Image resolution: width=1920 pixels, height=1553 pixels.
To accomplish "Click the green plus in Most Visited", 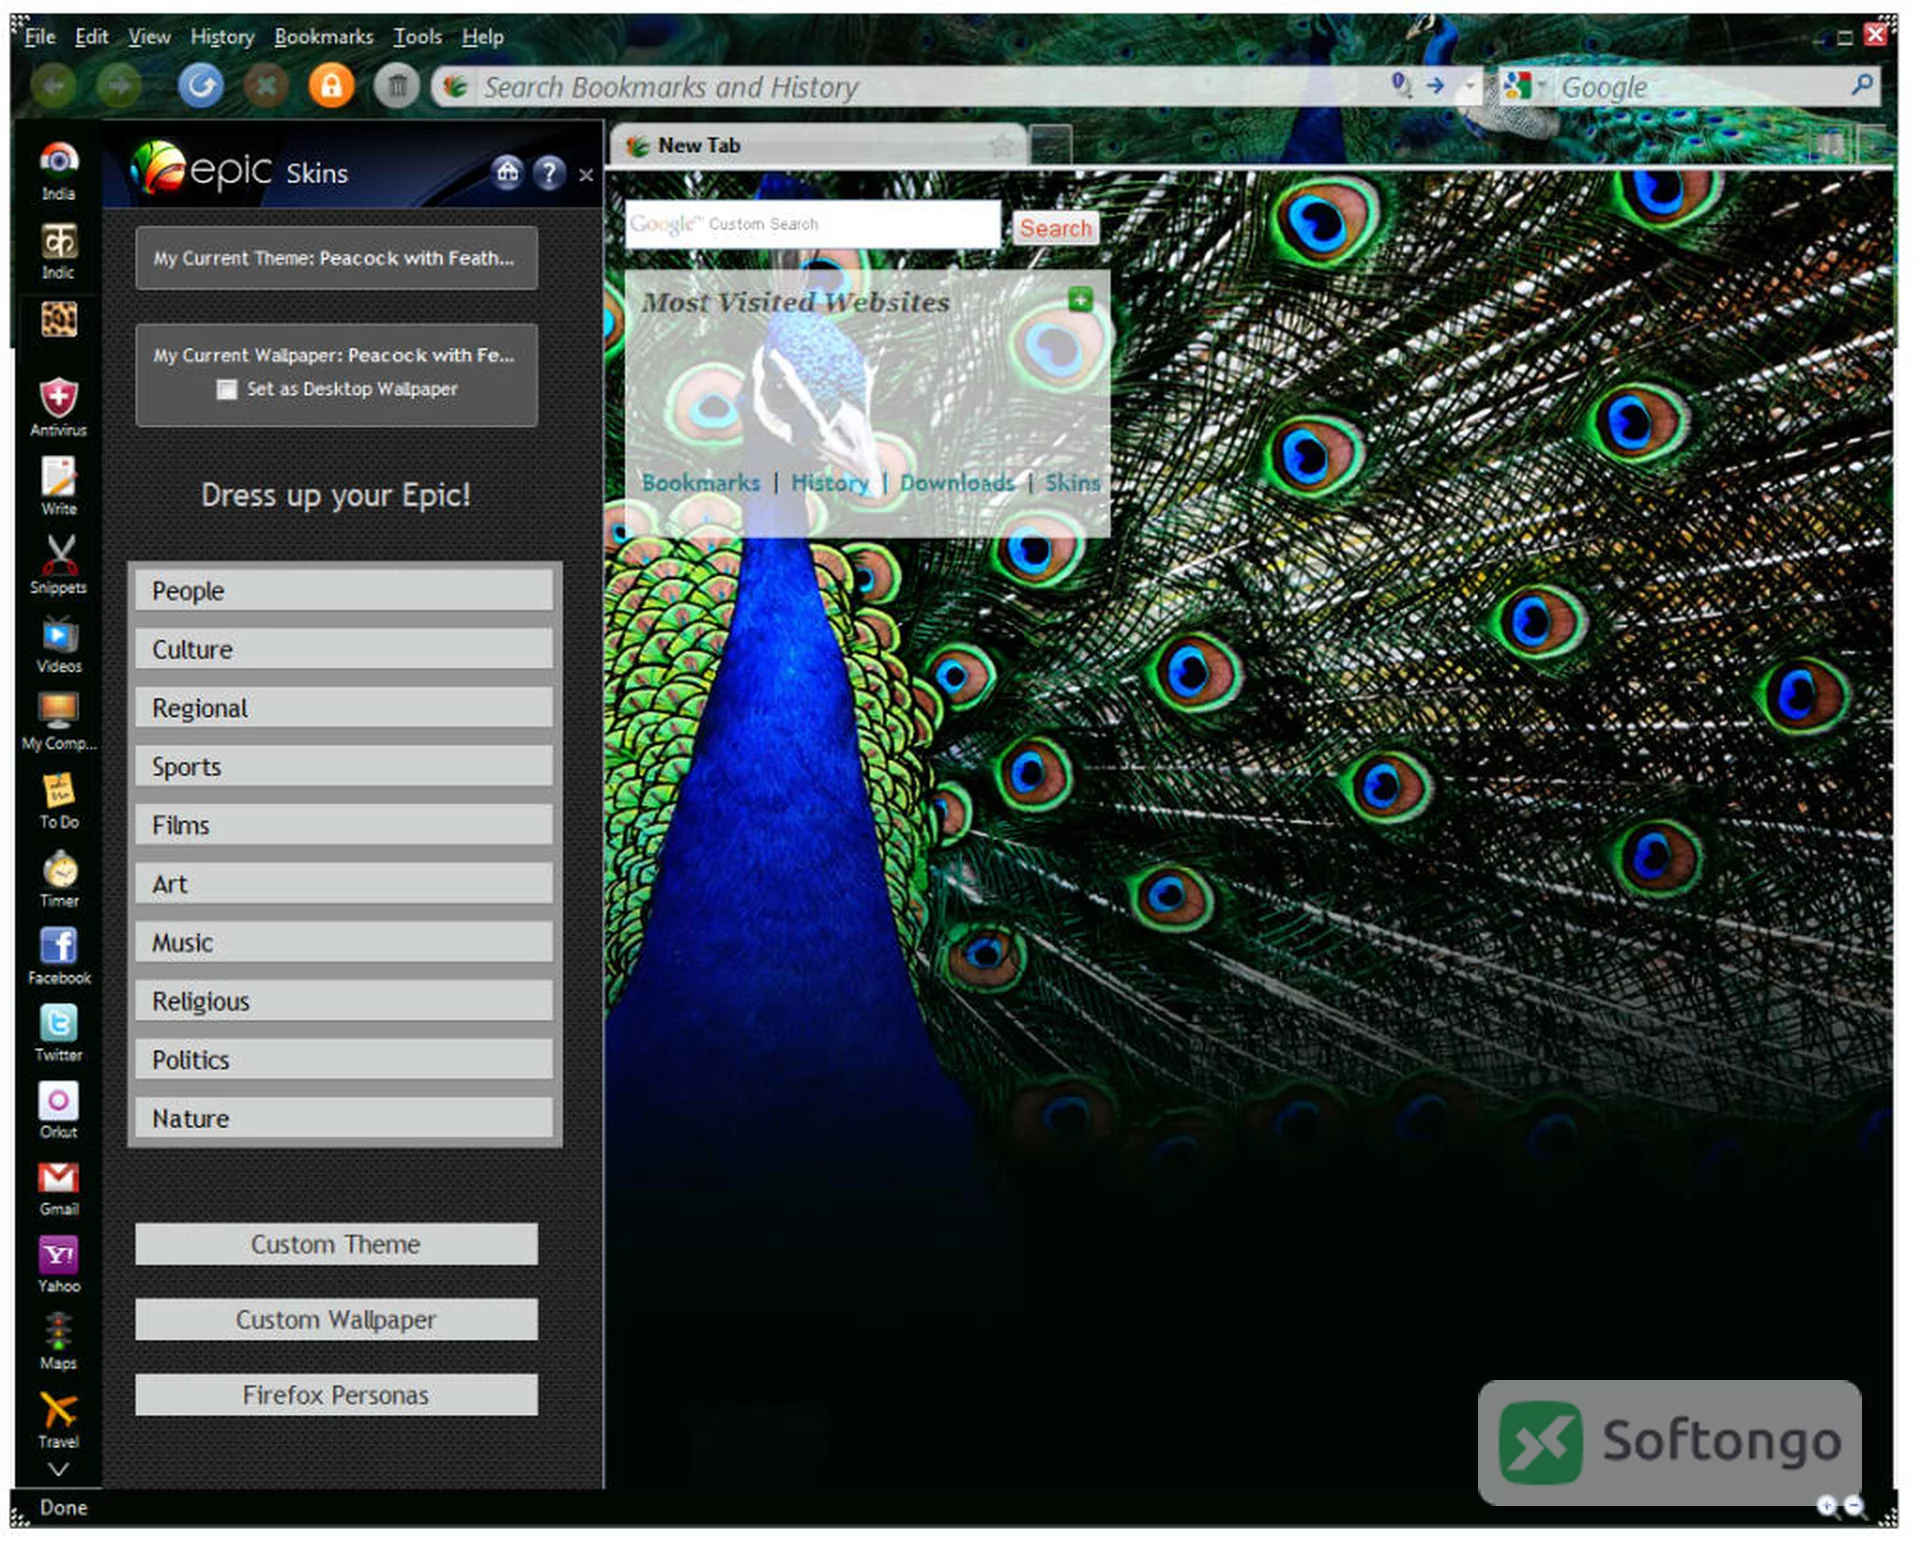I will (x=1081, y=299).
